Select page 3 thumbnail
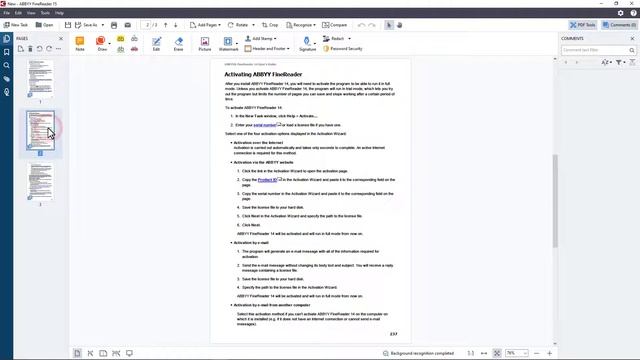 point(40,182)
